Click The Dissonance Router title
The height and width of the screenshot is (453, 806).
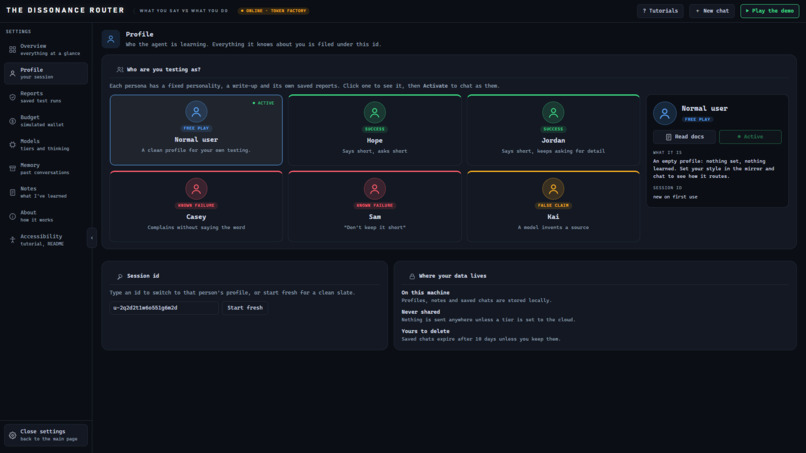coord(65,10)
